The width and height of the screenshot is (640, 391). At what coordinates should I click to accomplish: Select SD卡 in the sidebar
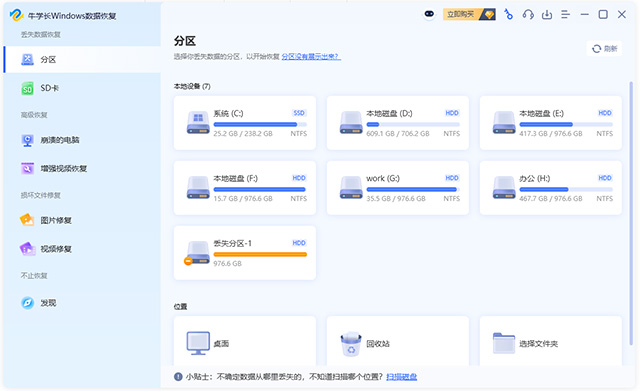pyautogui.click(x=82, y=88)
